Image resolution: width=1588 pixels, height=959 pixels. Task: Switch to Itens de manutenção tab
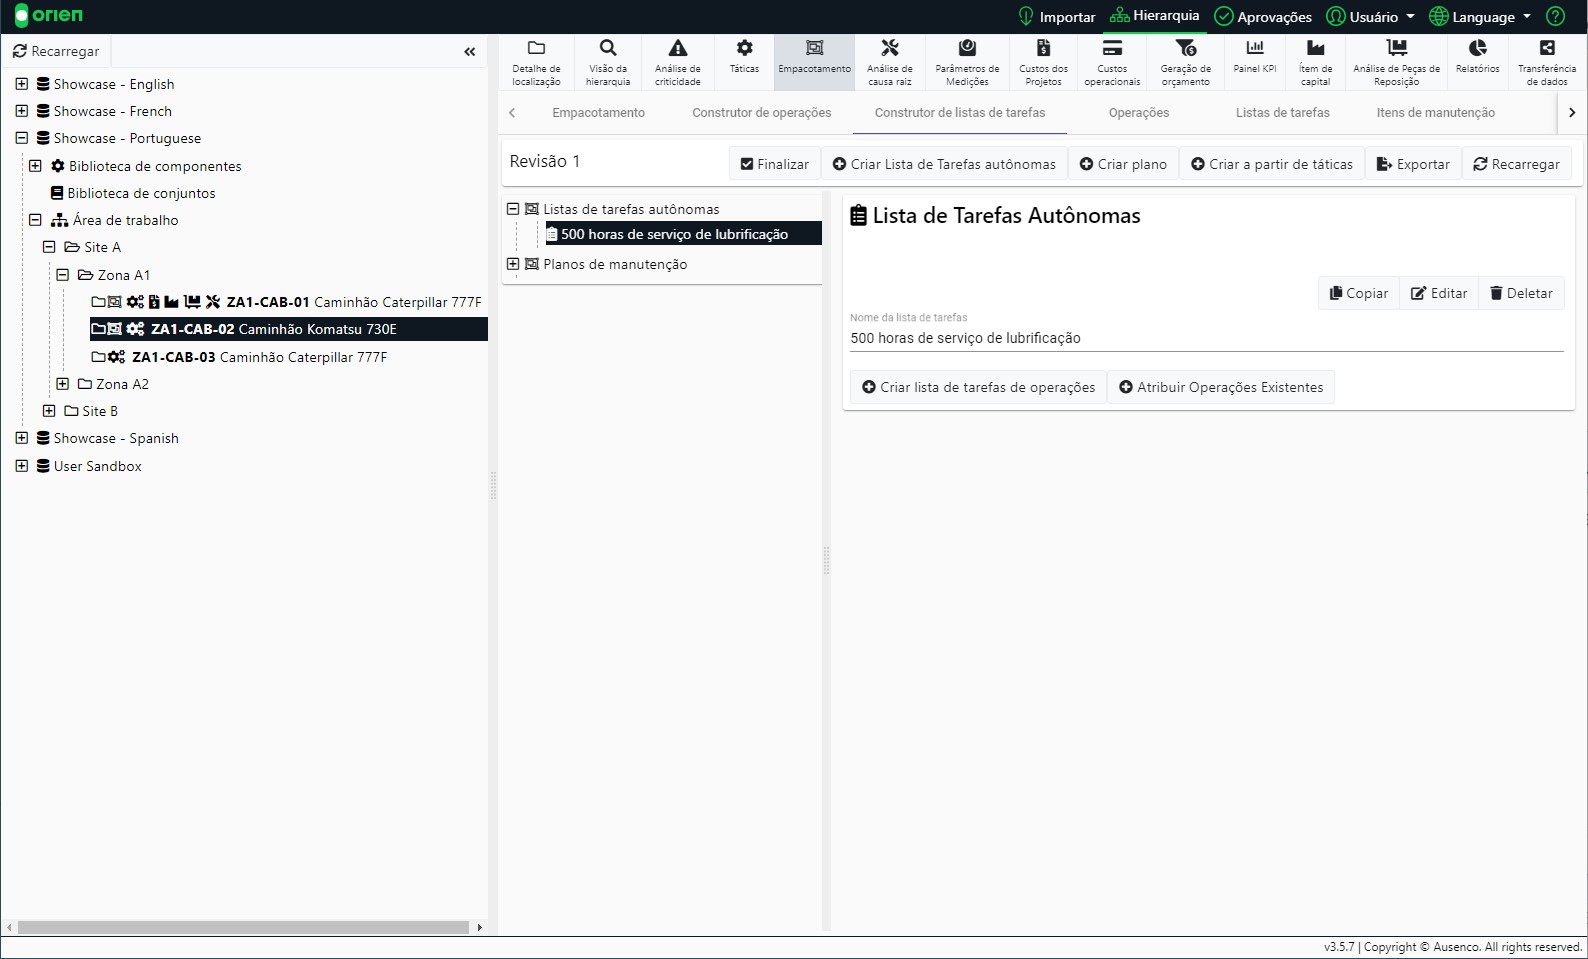pyautogui.click(x=1436, y=113)
